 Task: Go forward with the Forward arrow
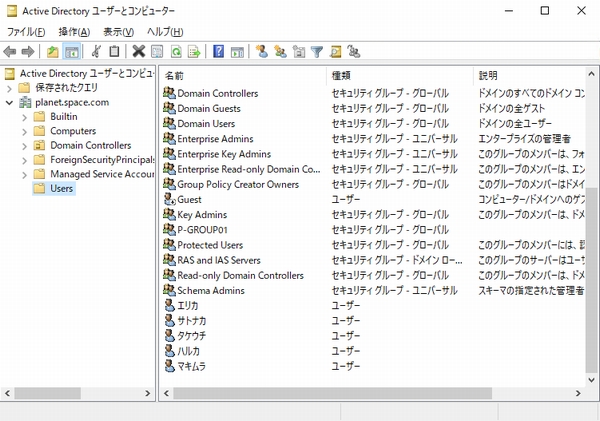pos(28,51)
